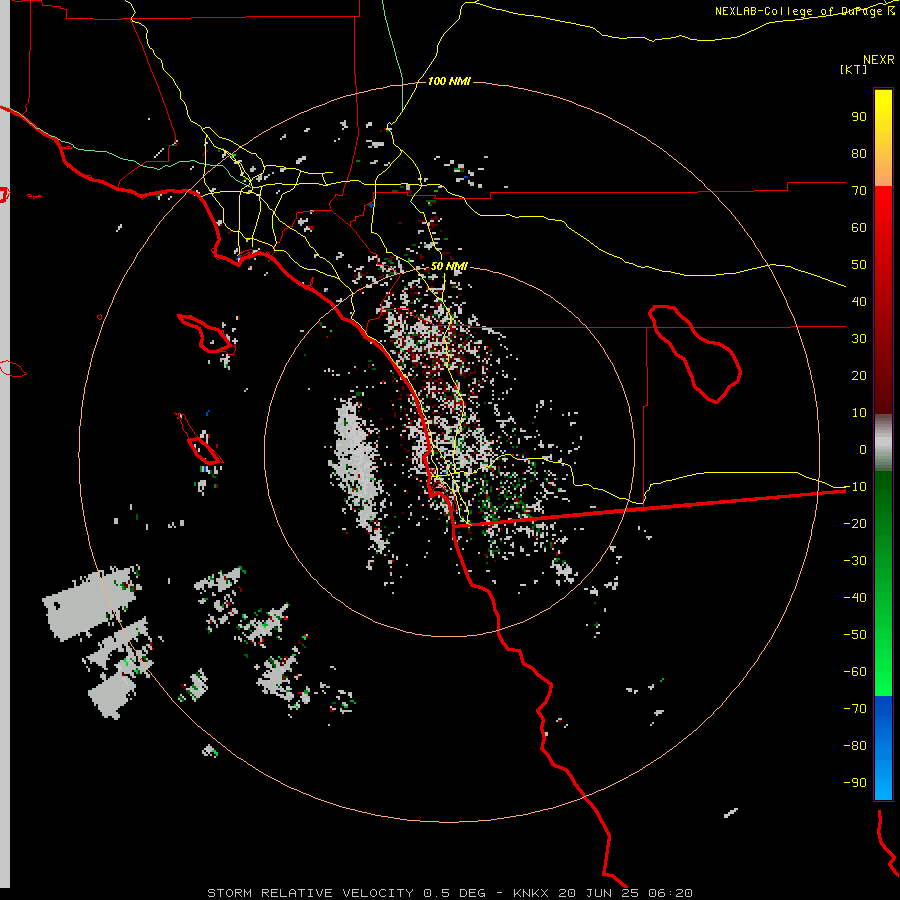
Task: Select the 60 value on velocity scale
Action: [x=859, y=228]
